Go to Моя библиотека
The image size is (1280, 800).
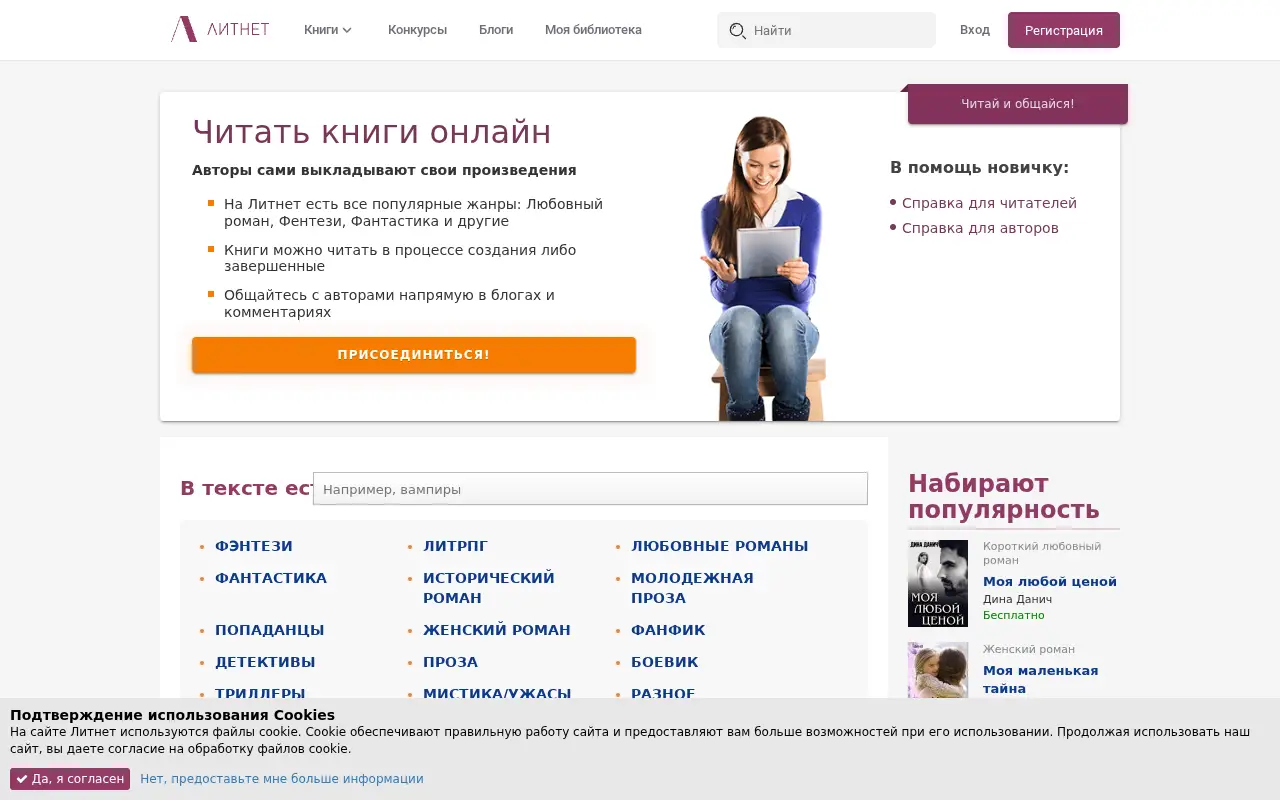click(593, 30)
